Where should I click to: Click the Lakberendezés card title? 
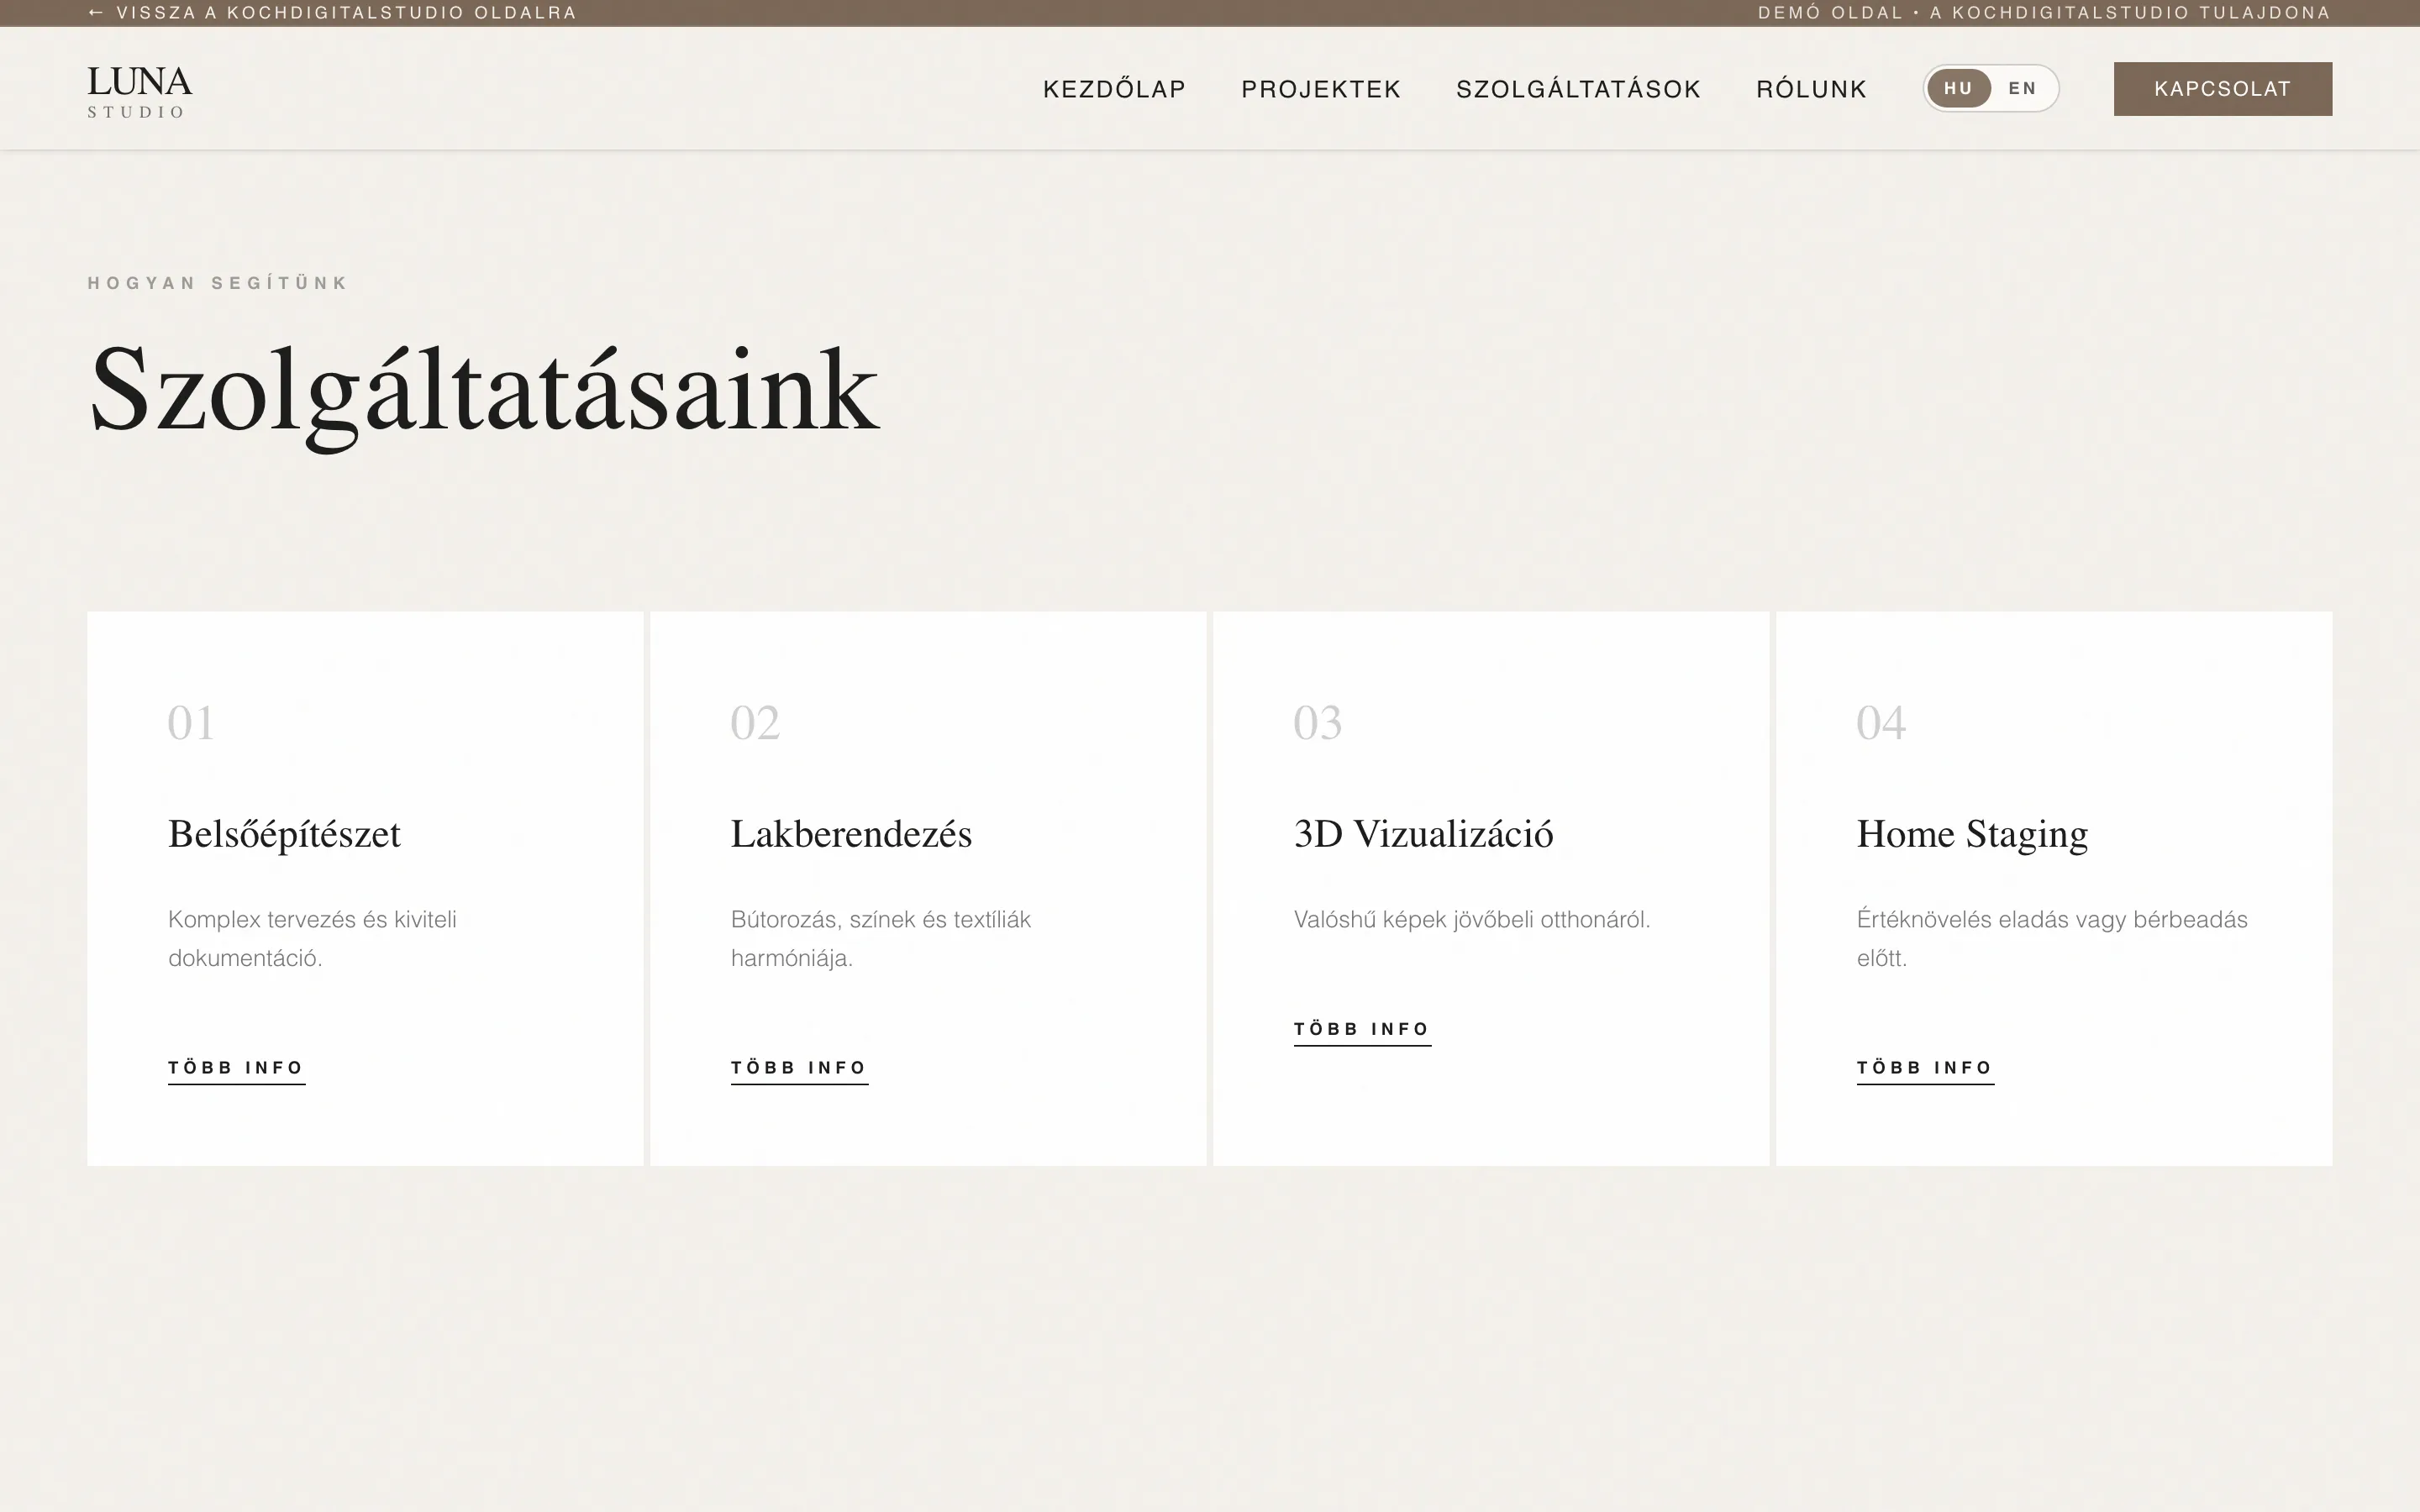851,834
